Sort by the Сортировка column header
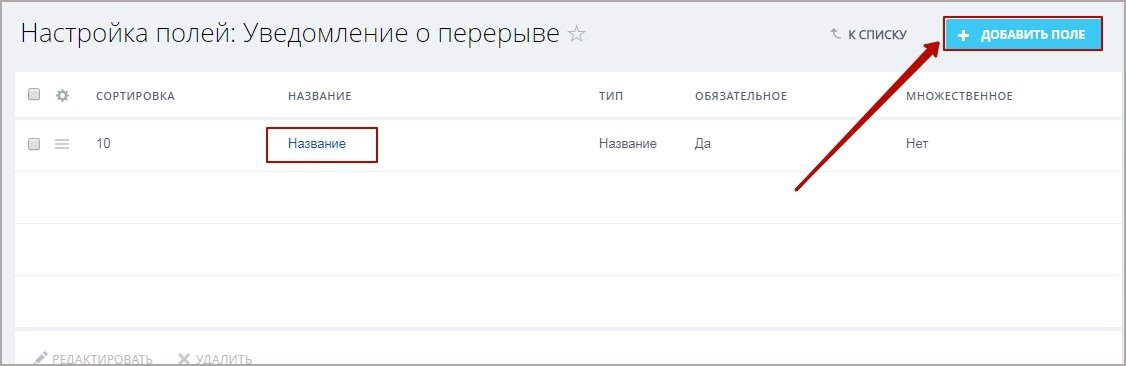This screenshot has width=1126, height=366. click(x=135, y=95)
